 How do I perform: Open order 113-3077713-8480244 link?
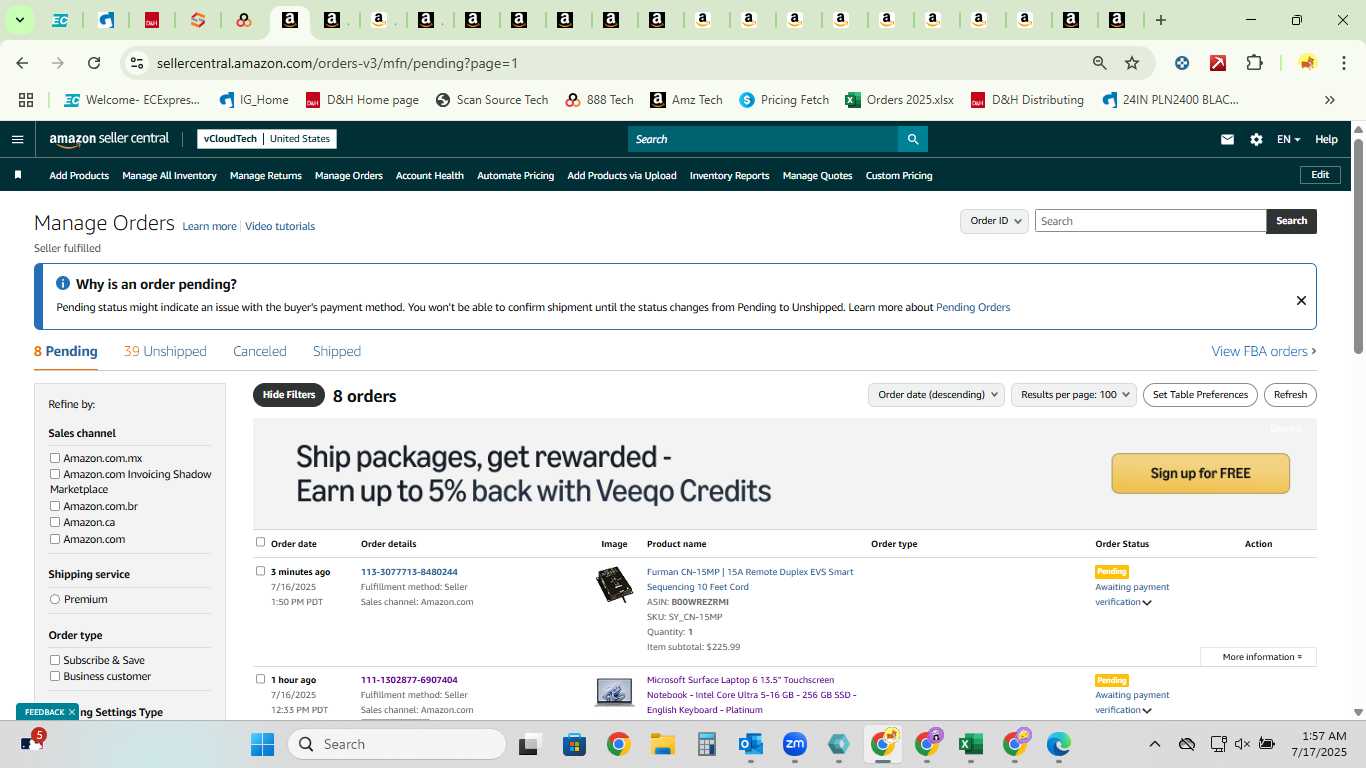click(x=409, y=572)
